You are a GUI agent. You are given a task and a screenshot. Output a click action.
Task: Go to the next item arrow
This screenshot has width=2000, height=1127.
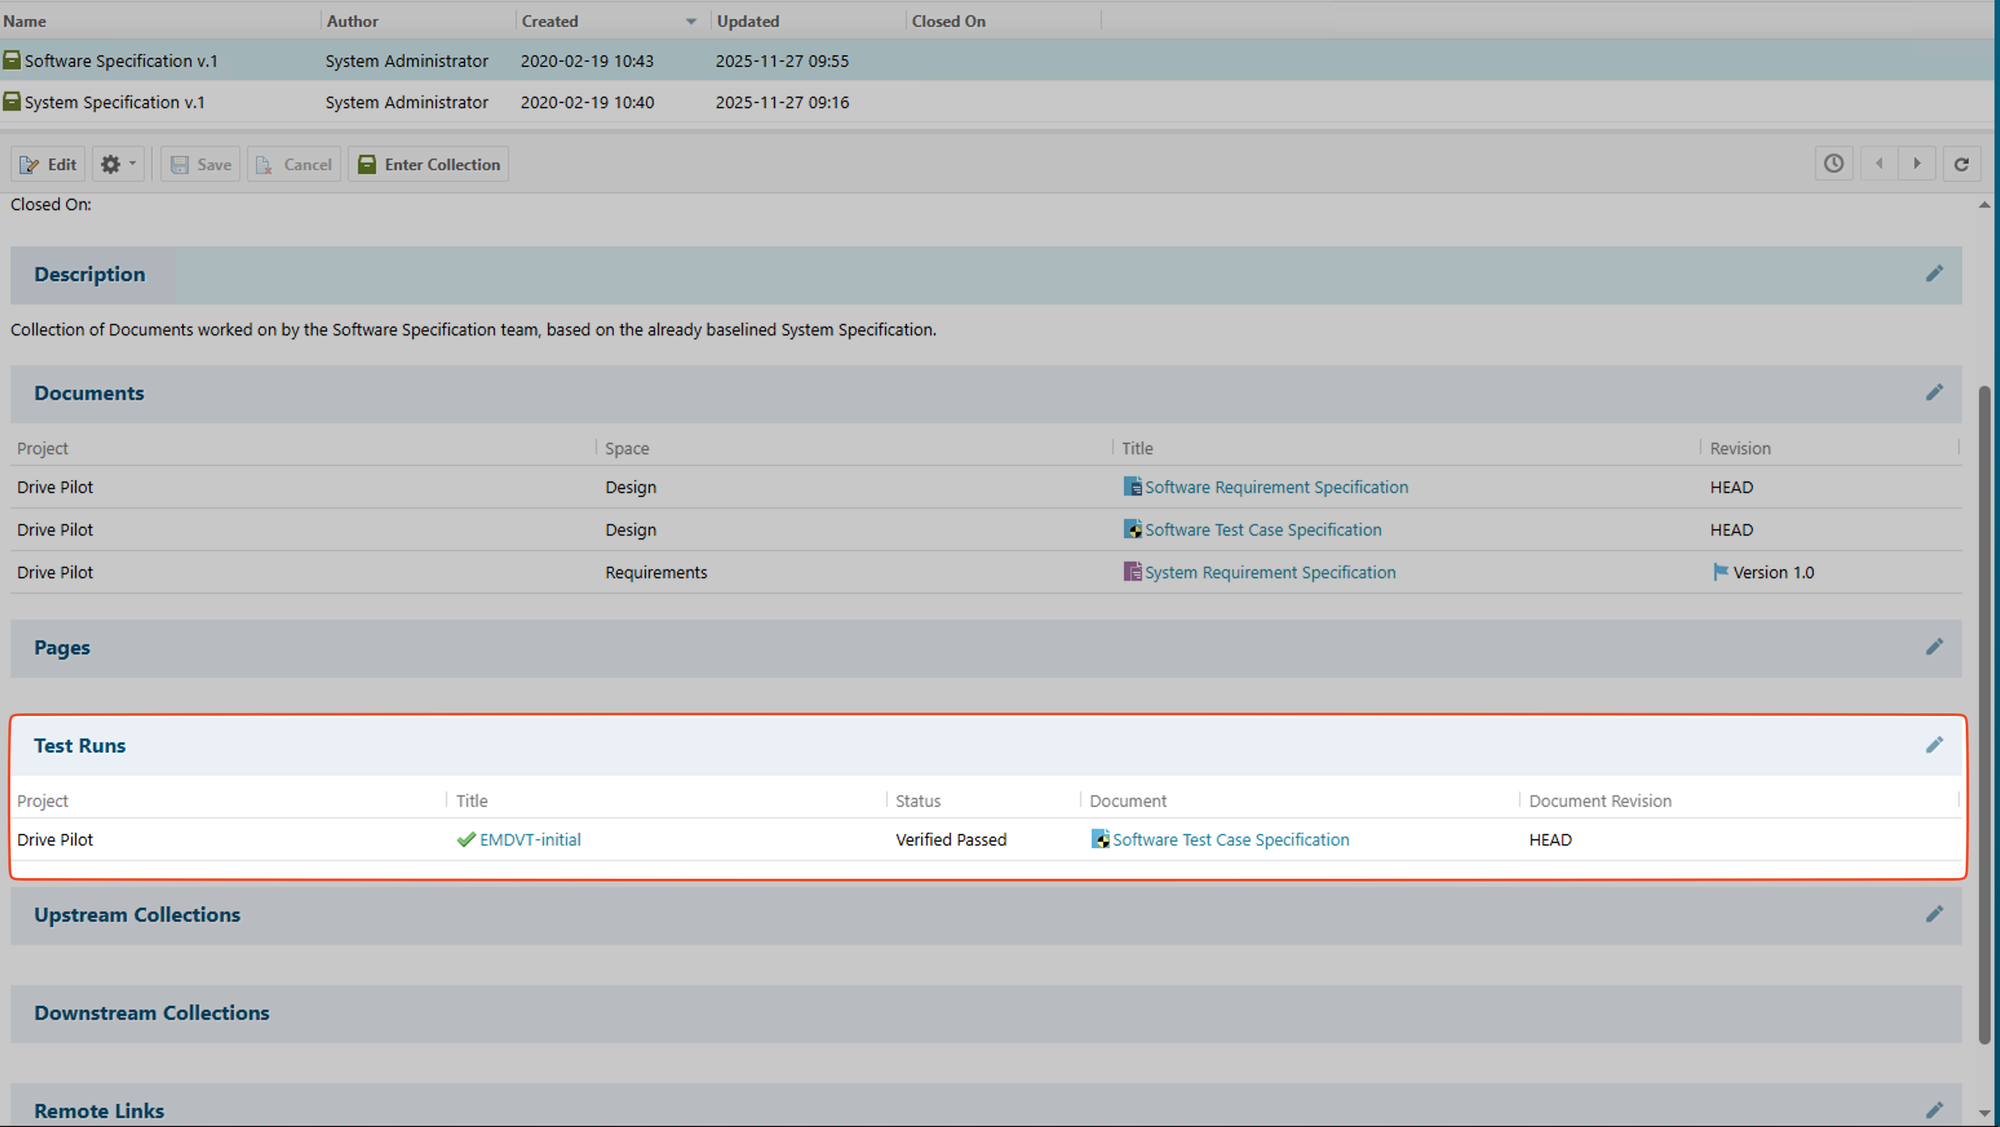pos(1917,164)
